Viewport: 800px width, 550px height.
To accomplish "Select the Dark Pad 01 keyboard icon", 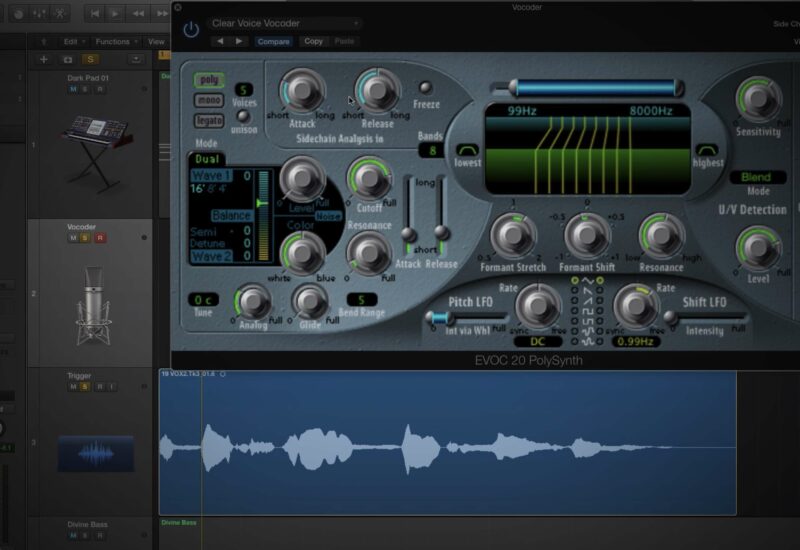I will (x=97, y=152).
